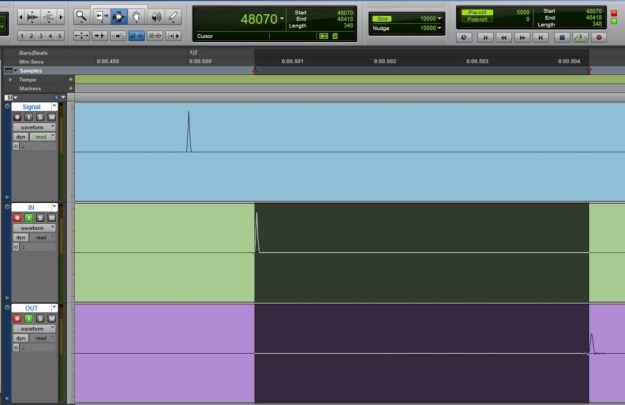Recall zoom preset 4
Image resolution: width=625 pixels, height=405 pixels.
pyautogui.click(x=51, y=36)
